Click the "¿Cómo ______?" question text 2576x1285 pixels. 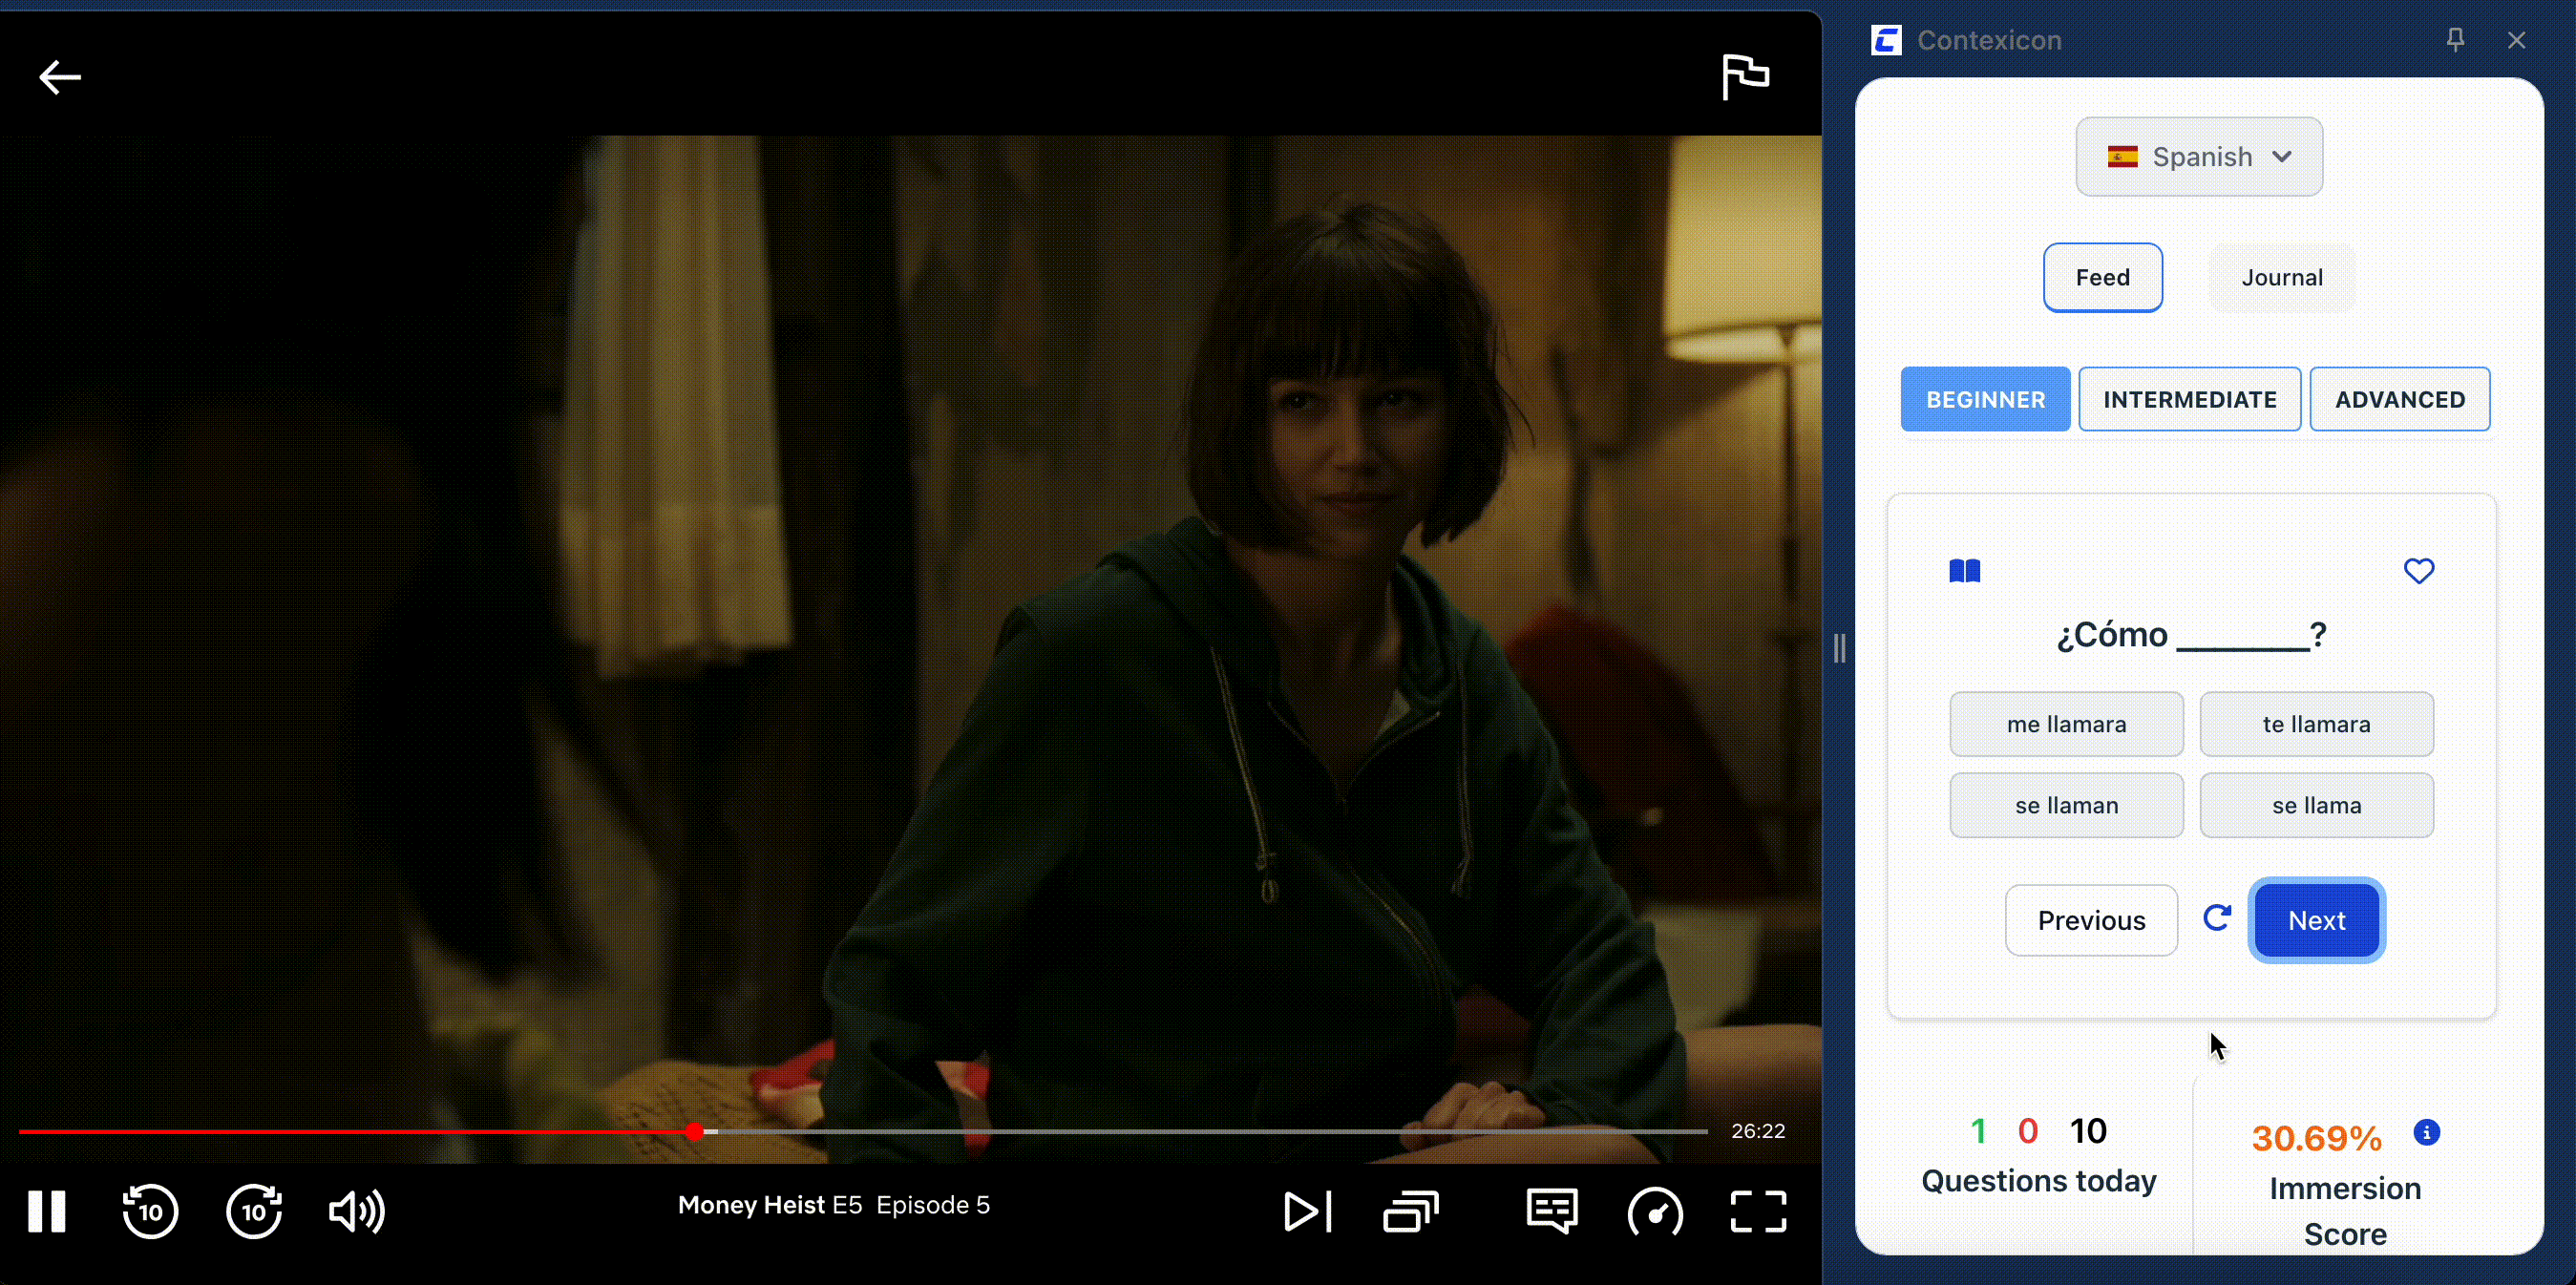(x=2192, y=635)
